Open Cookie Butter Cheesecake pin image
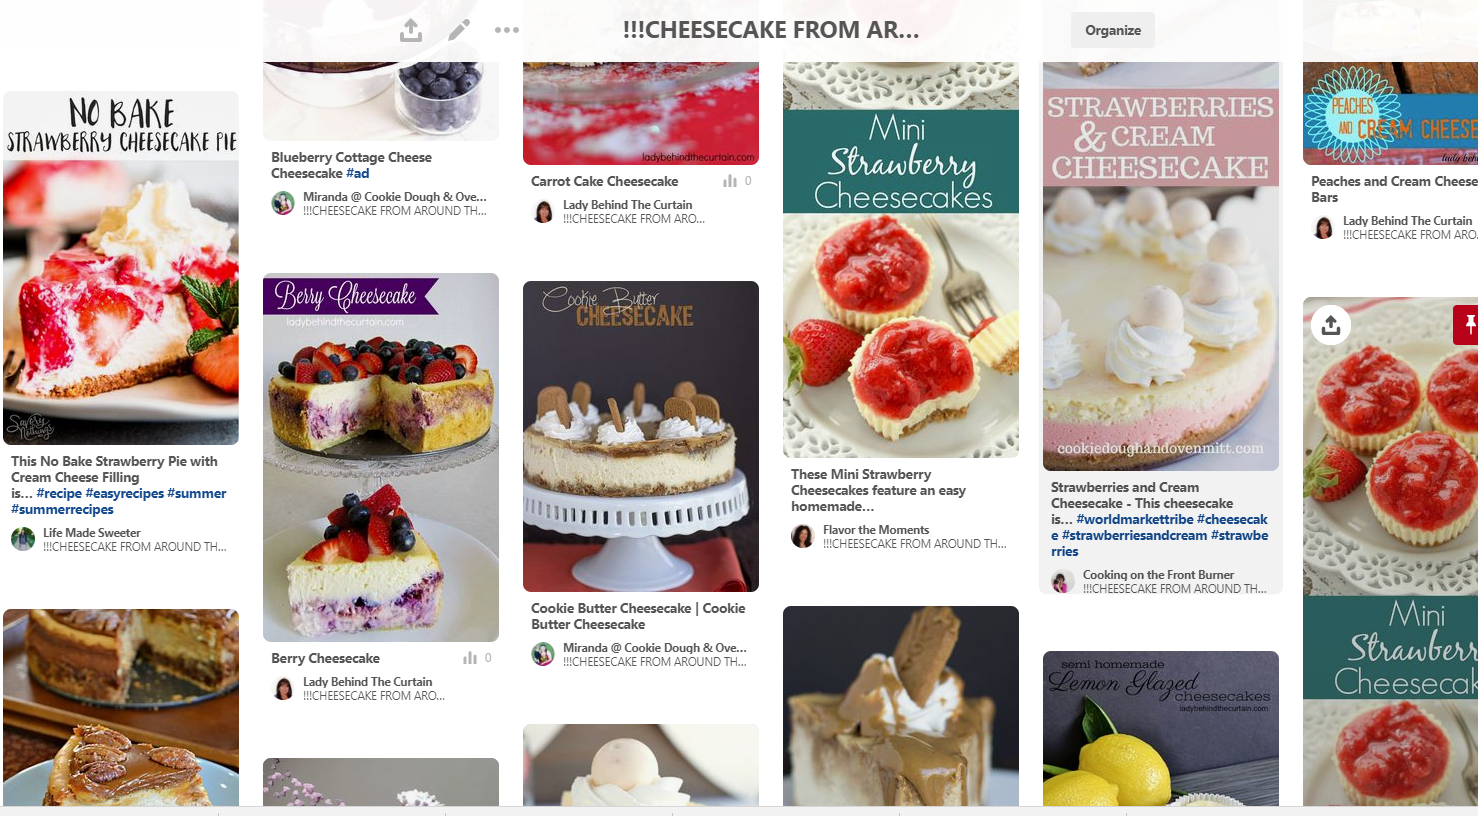 (x=641, y=436)
